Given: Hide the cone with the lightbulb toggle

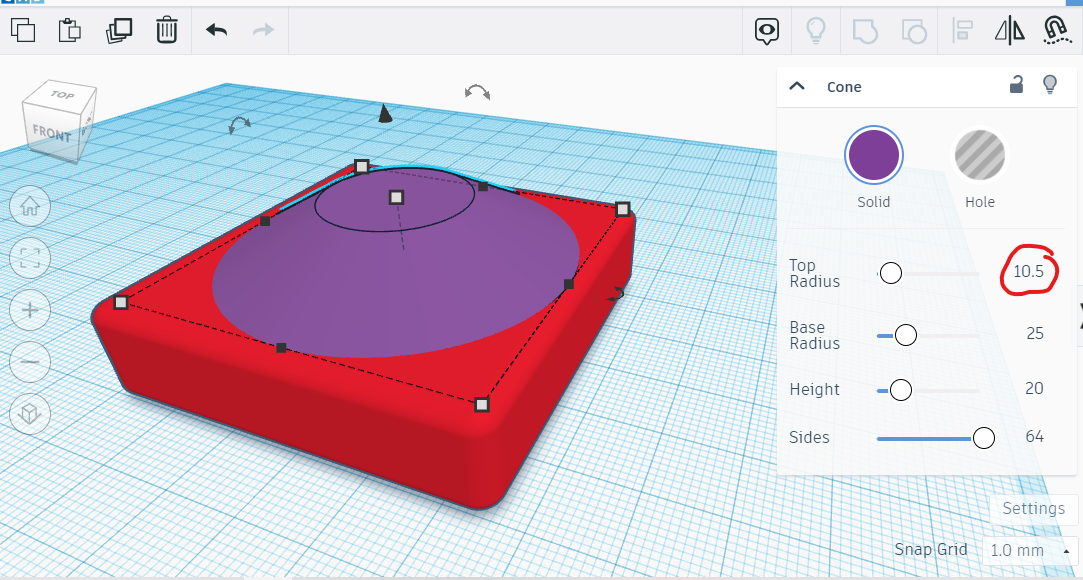Looking at the screenshot, I should point(1050,86).
